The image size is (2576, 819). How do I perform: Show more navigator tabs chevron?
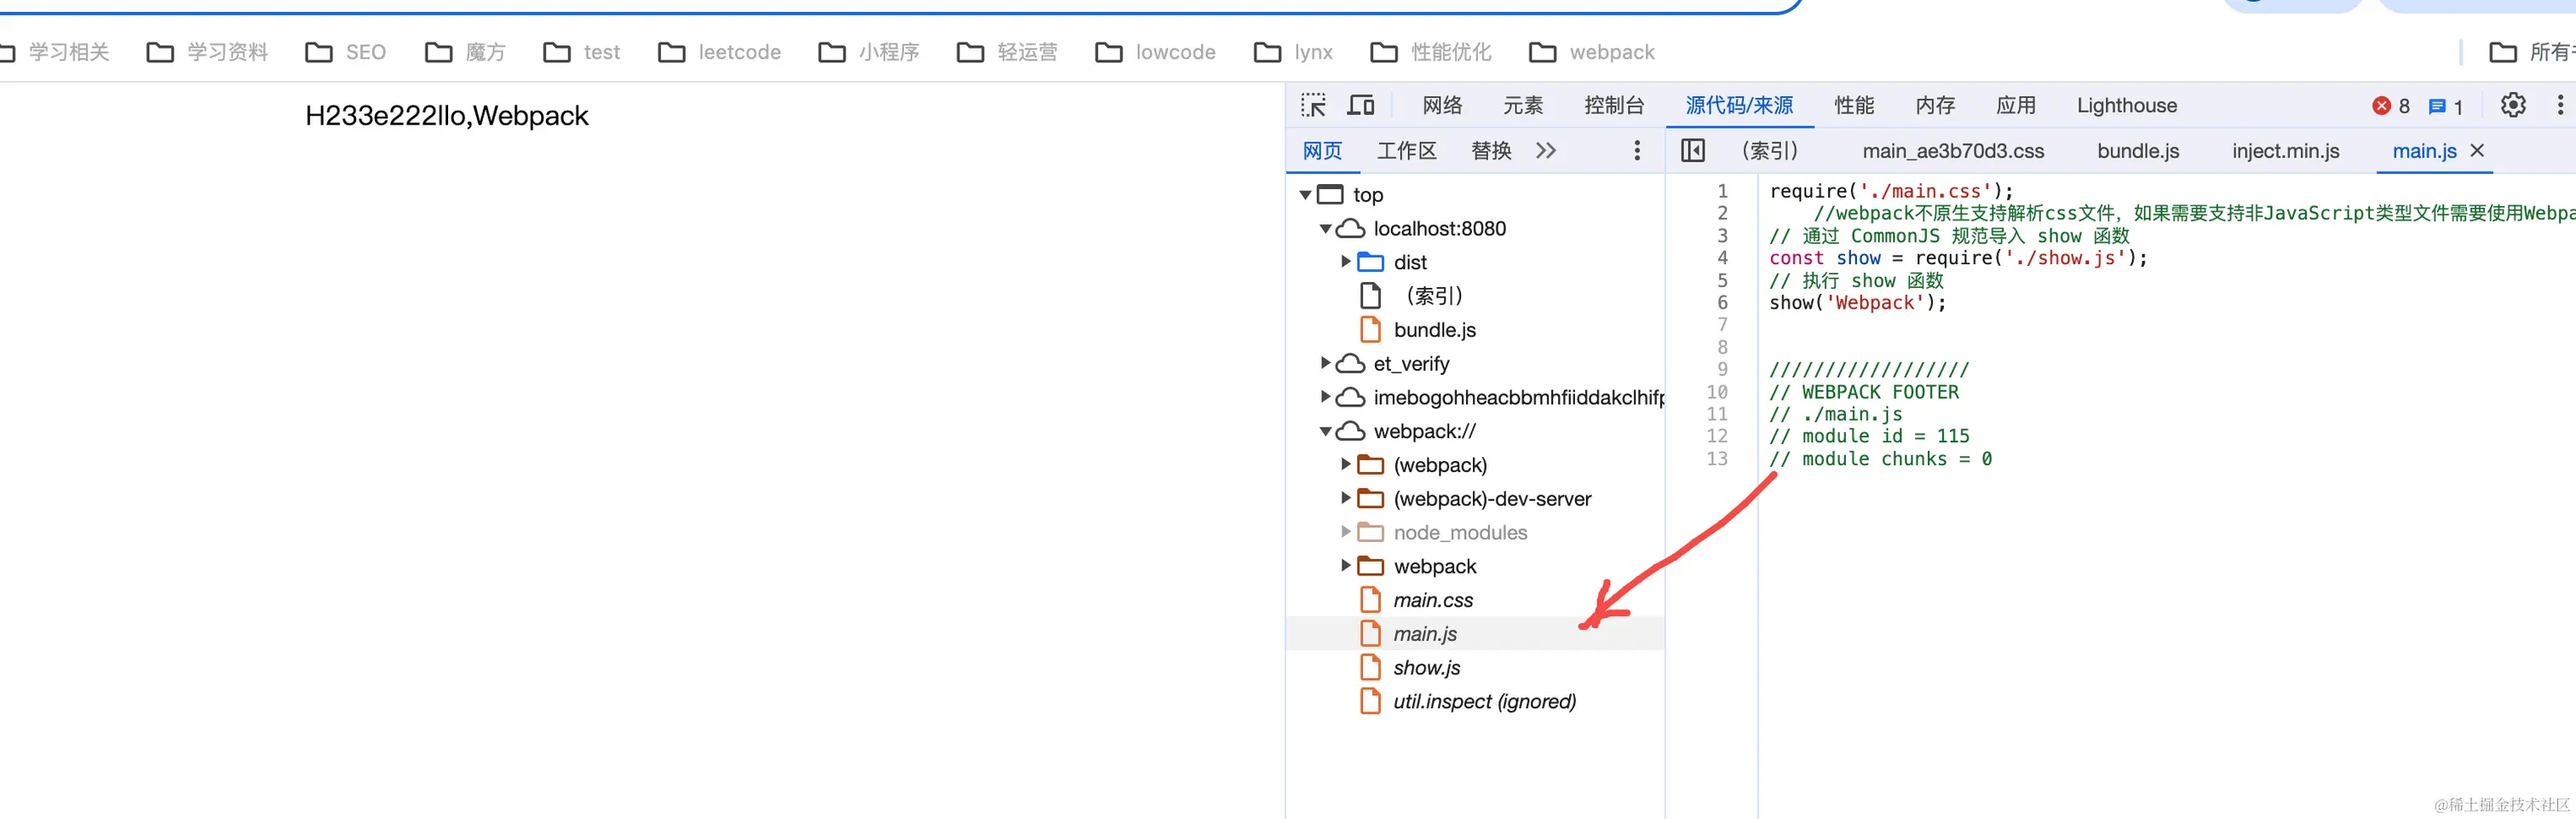click(1546, 150)
